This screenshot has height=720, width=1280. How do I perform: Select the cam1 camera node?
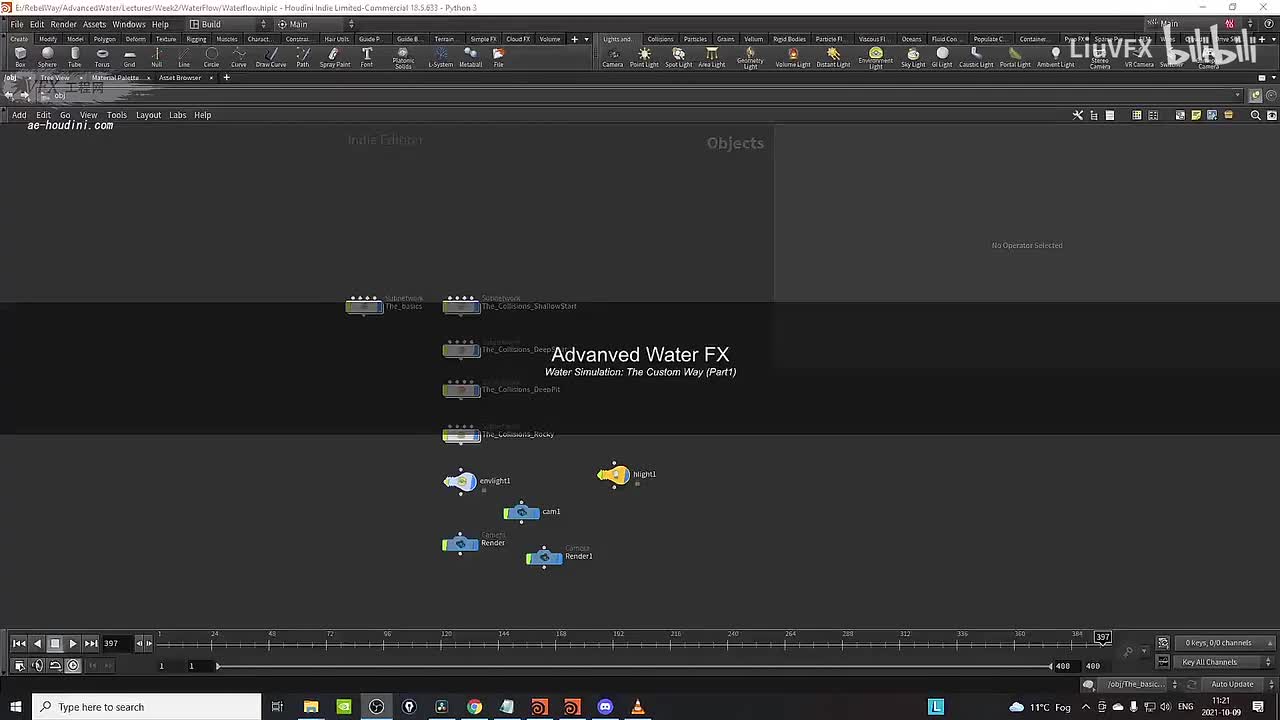(522, 513)
